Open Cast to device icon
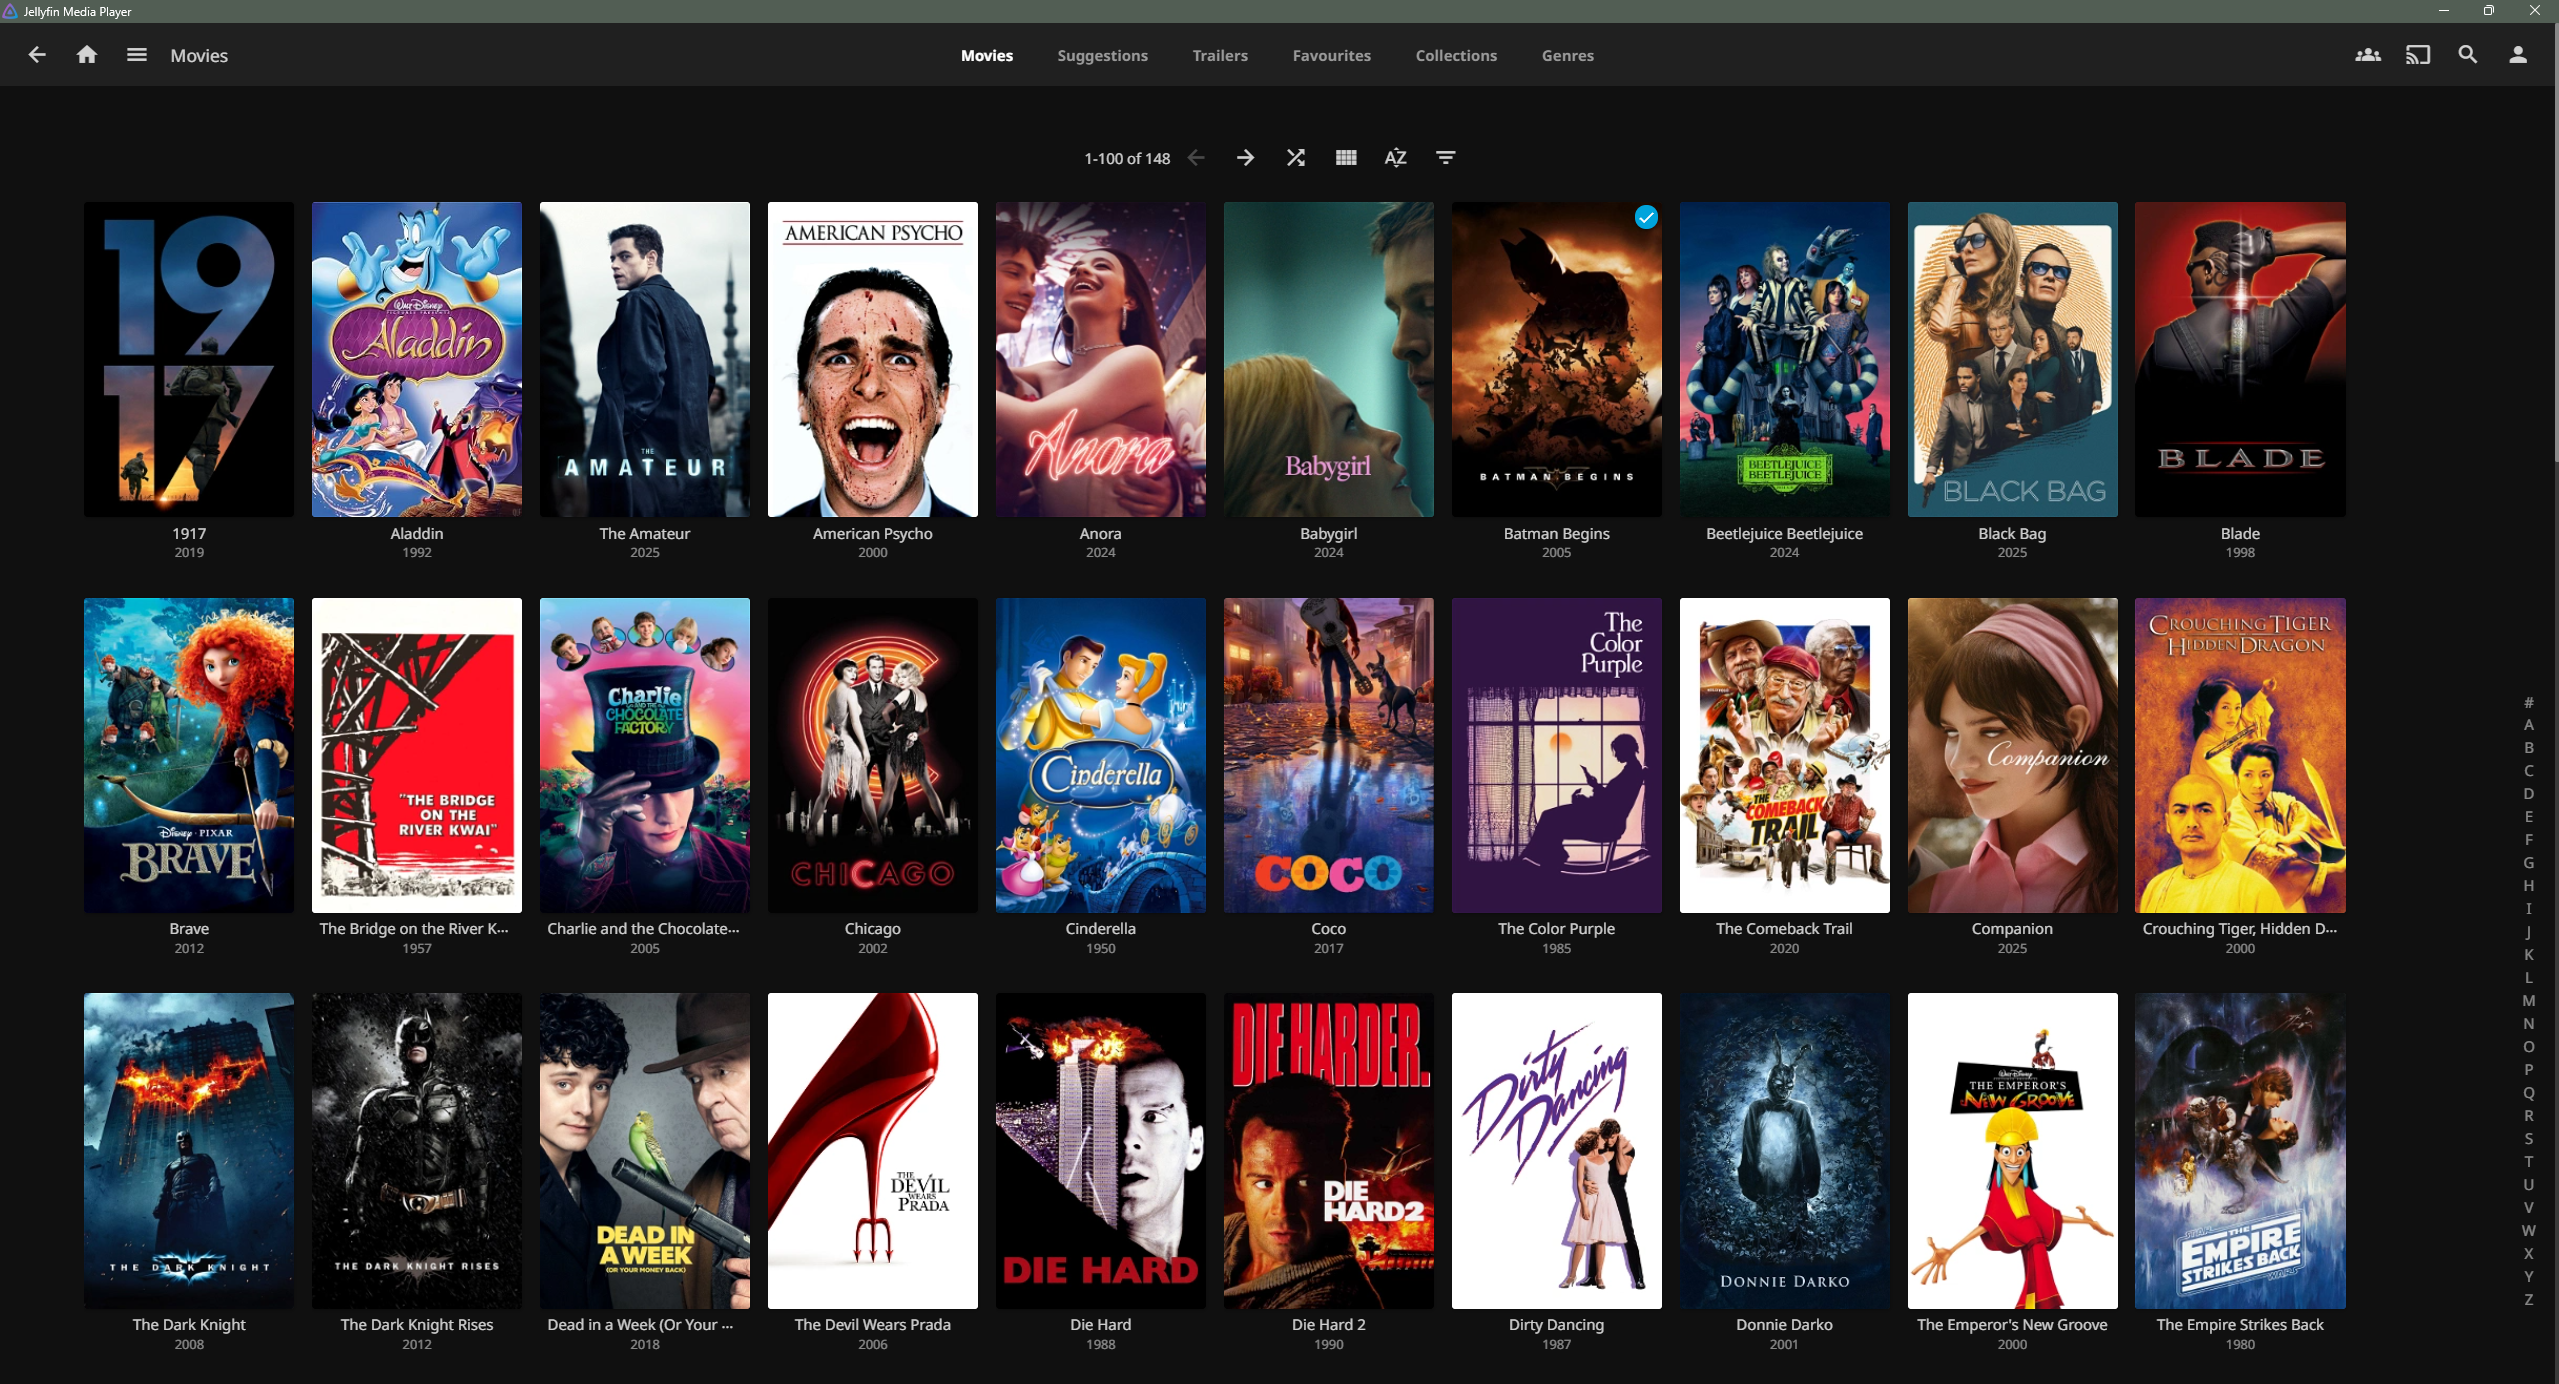The image size is (2559, 1384). point(2417,55)
